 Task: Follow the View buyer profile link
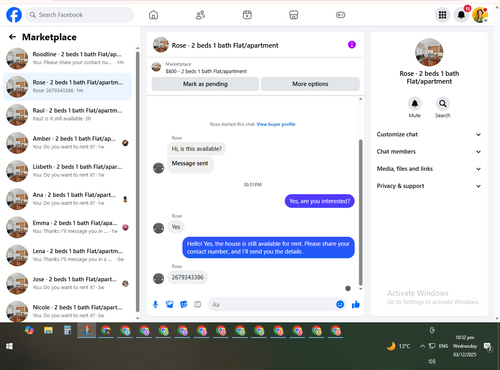[x=276, y=124]
